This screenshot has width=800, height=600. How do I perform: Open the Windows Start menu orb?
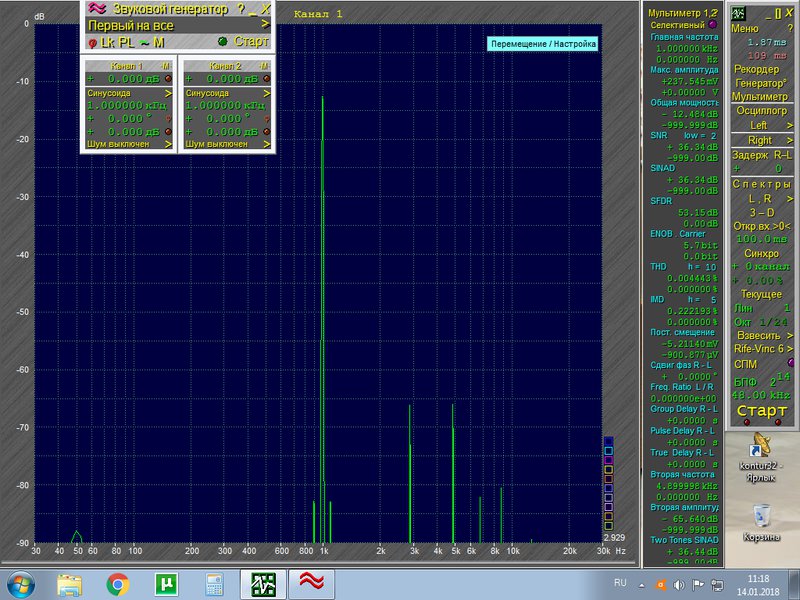[20, 585]
